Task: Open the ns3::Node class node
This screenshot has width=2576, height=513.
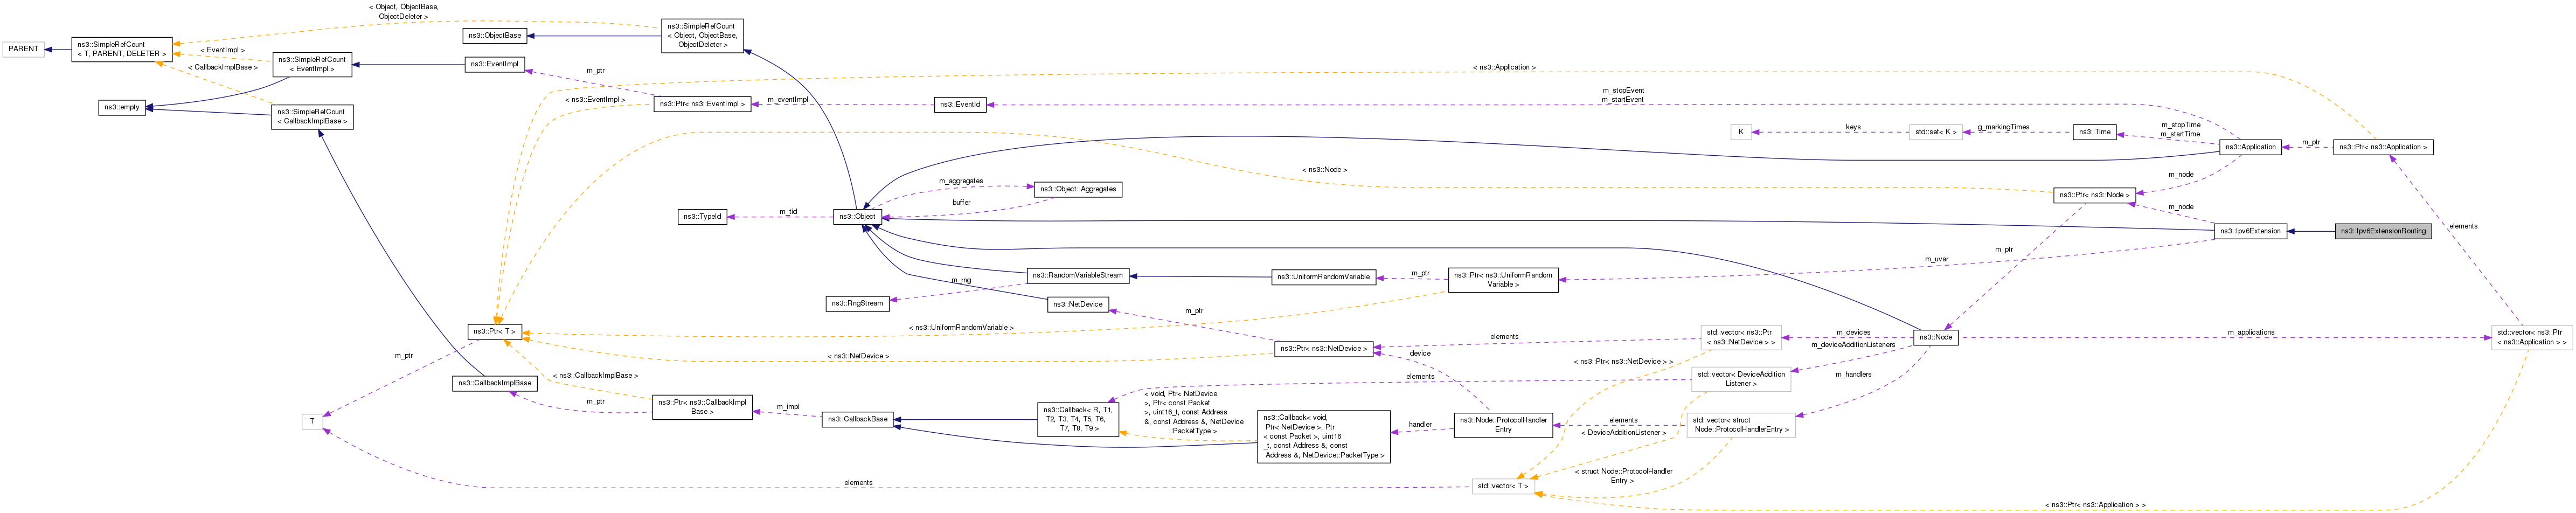Action: [x=1935, y=337]
